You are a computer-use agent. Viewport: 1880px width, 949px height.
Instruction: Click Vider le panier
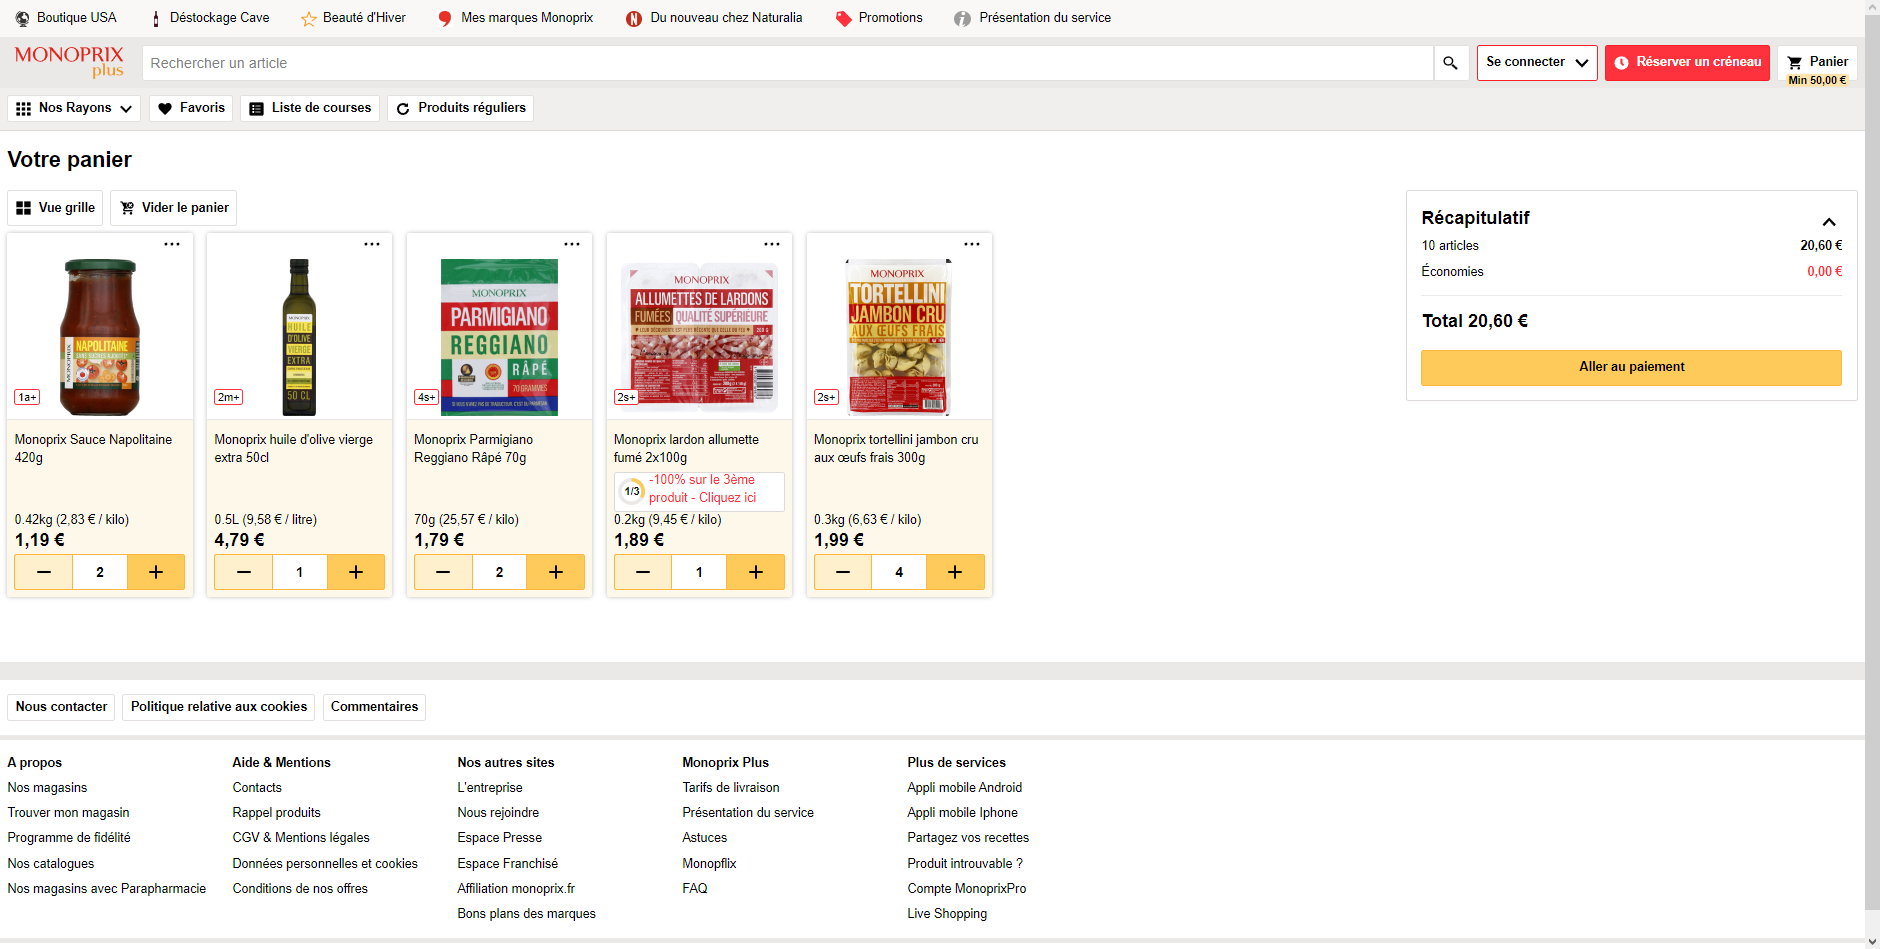click(x=174, y=208)
